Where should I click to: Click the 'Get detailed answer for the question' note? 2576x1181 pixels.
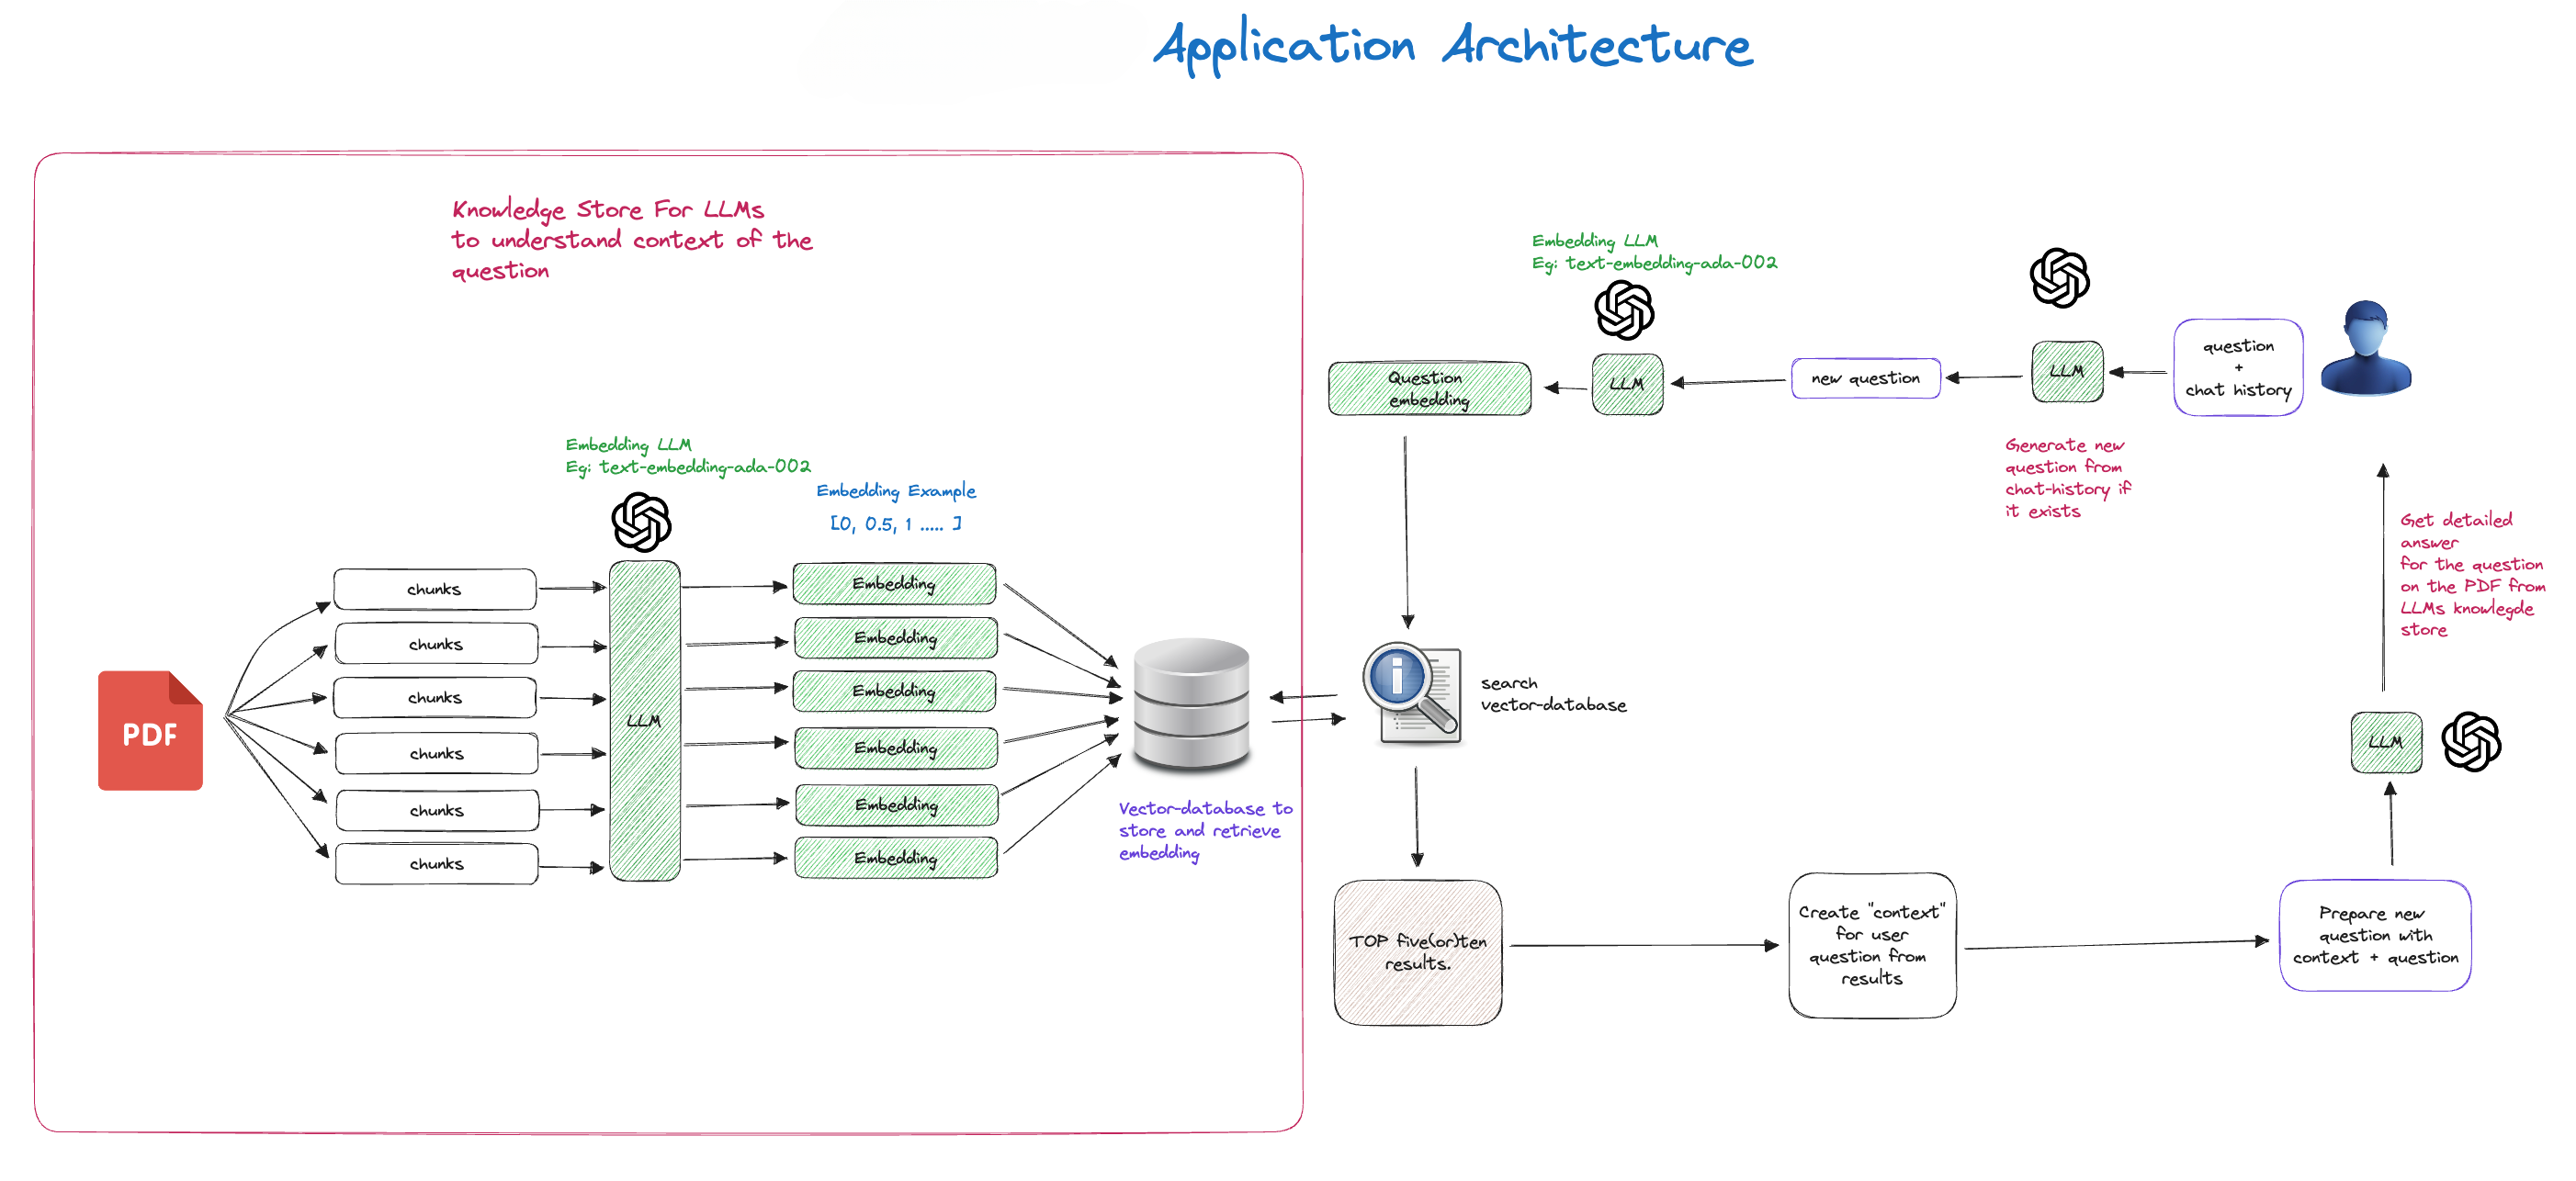pyautogui.click(x=2472, y=574)
